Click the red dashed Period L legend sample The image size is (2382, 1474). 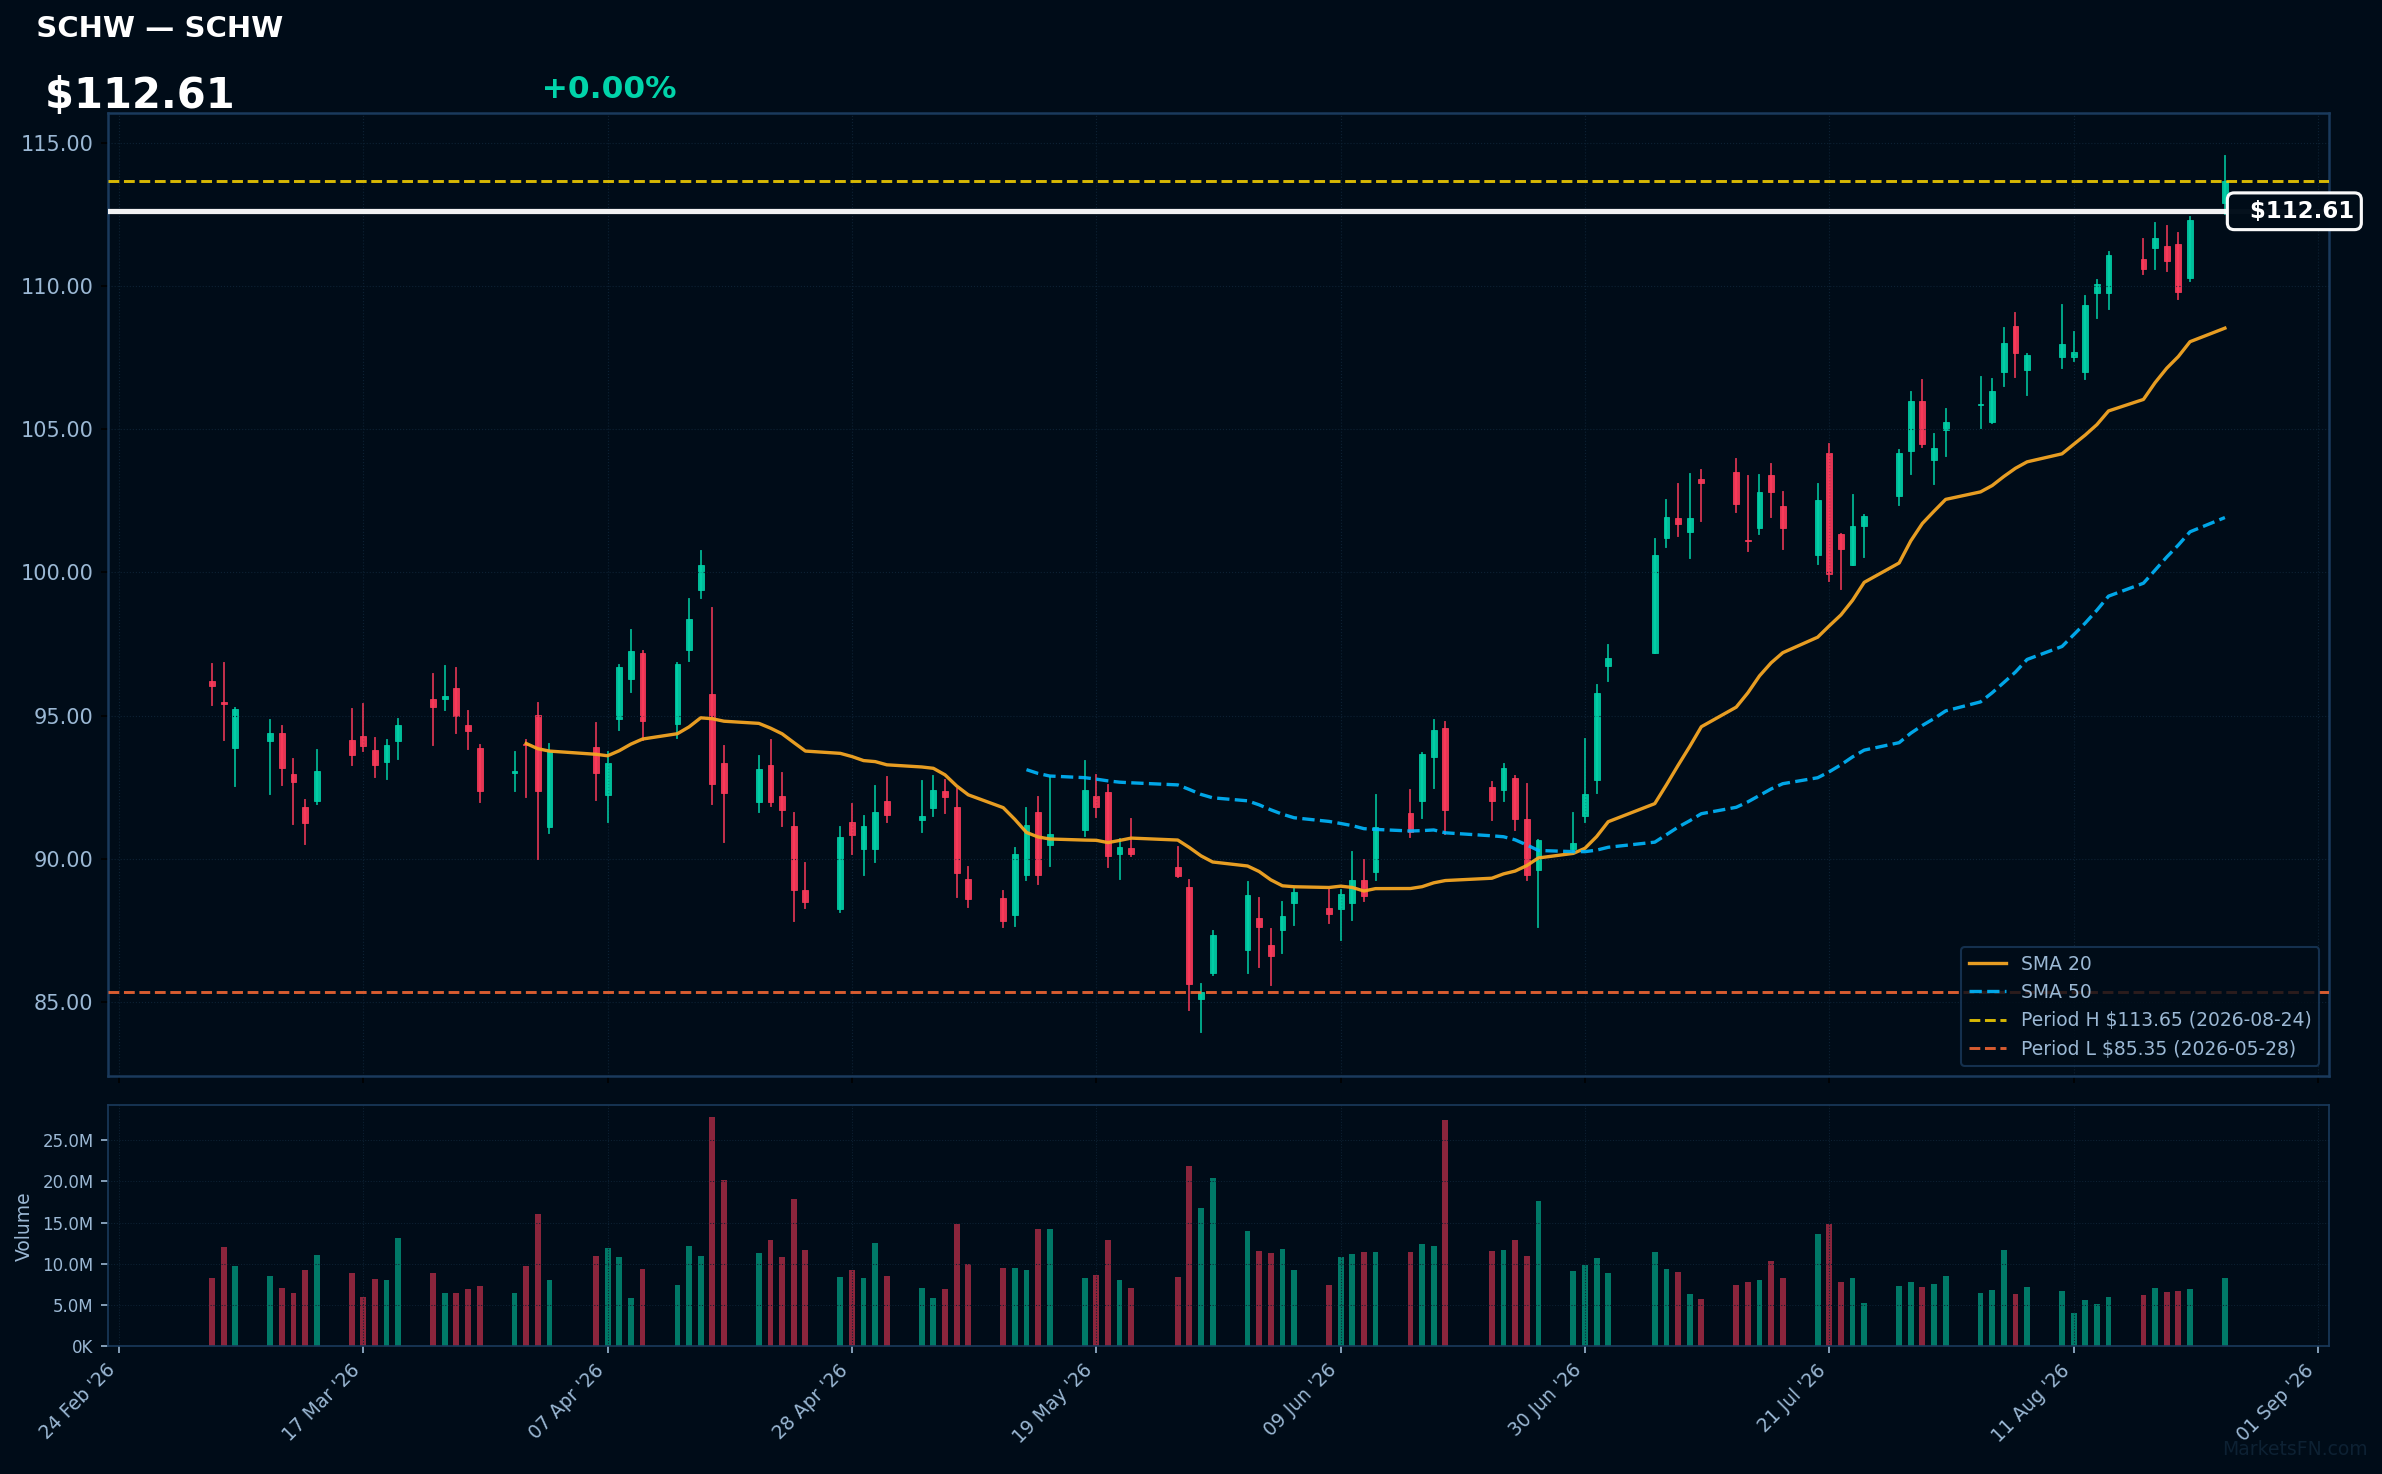(1988, 1049)
